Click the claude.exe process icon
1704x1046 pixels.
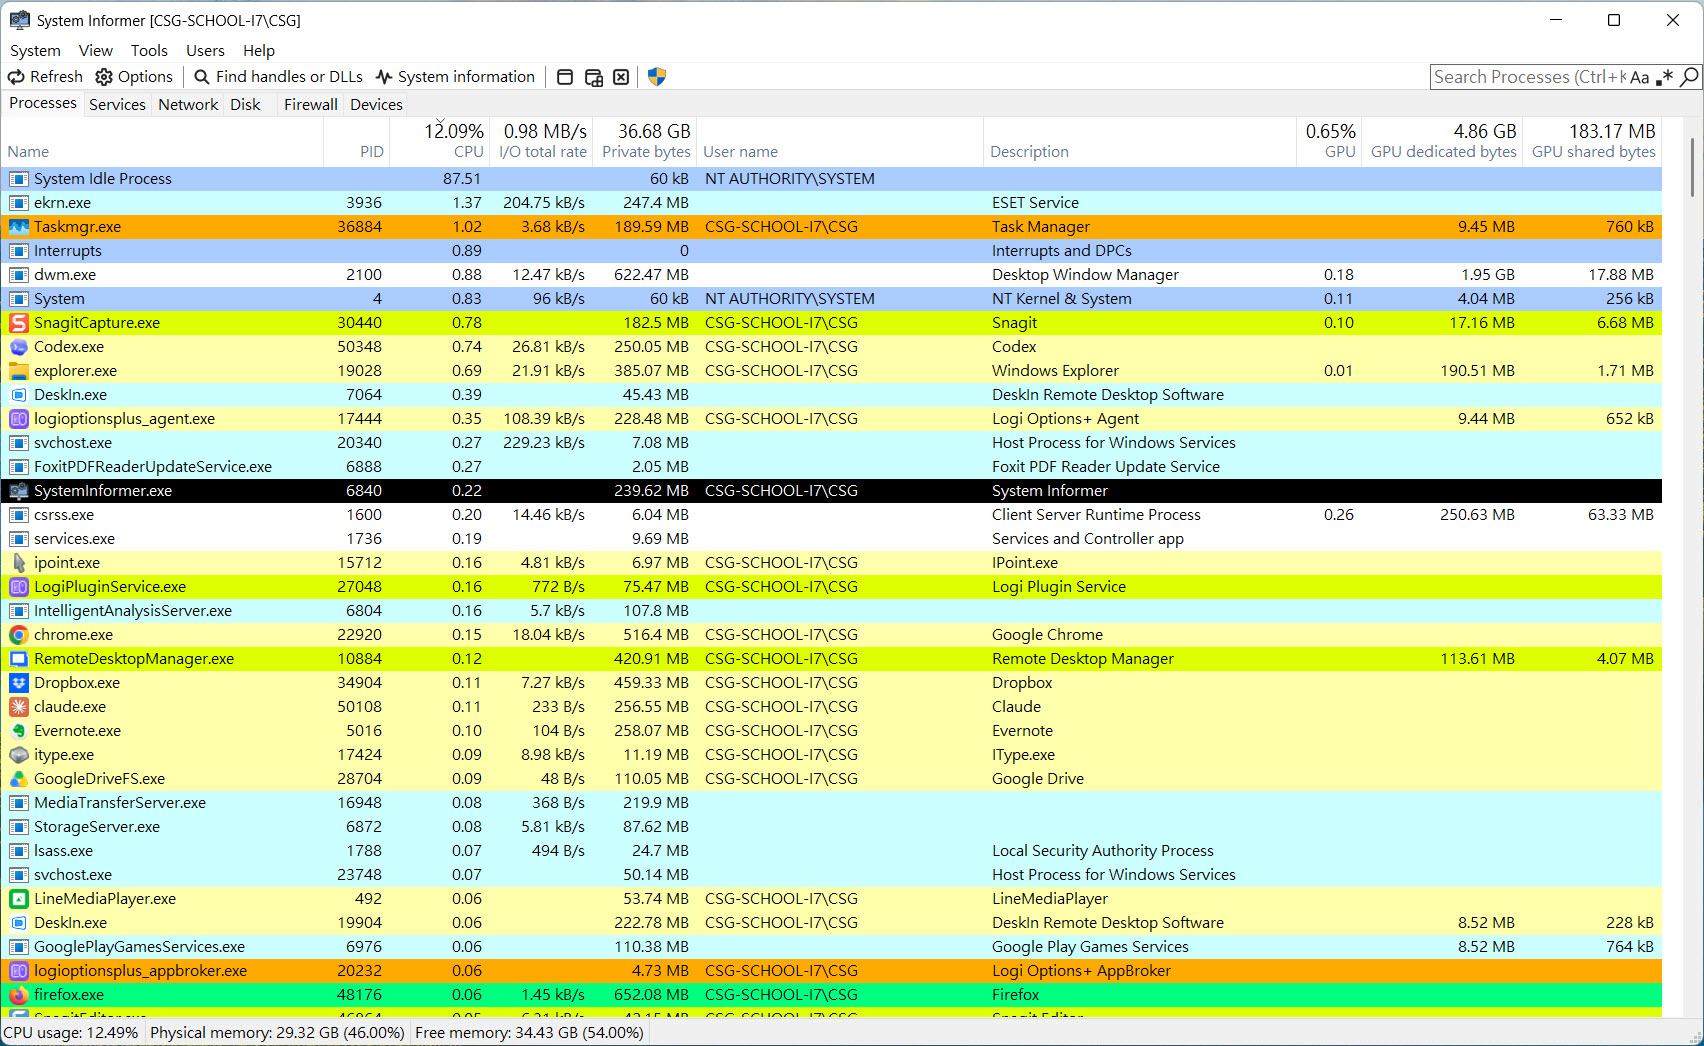tap(18, 707)
